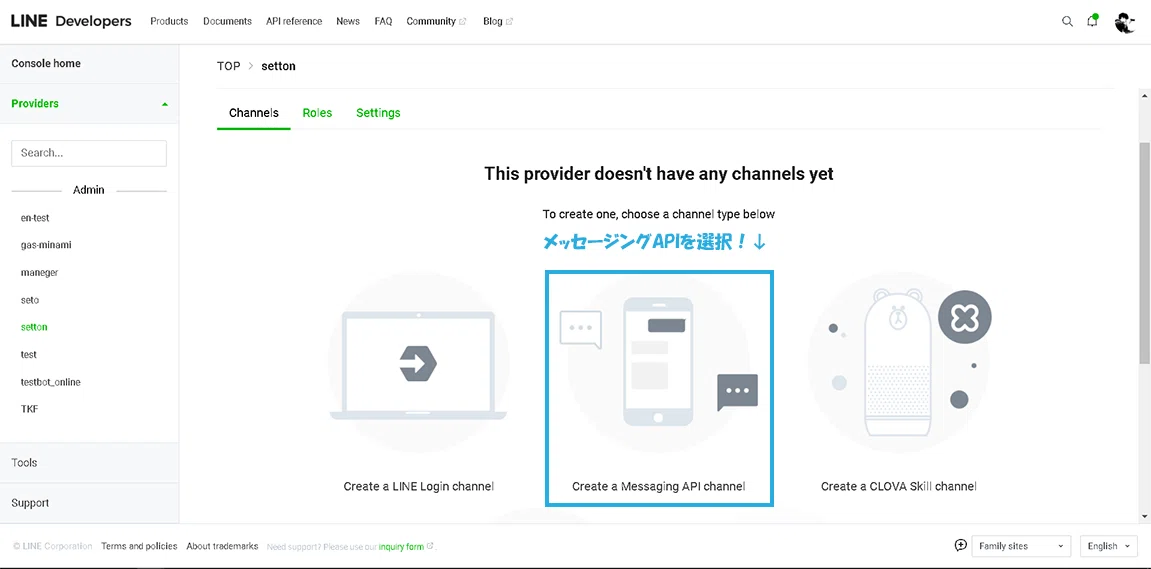The width and height of the screenshot is (1151, 569).
Task: Open the Documents menu
Action: [228, 21]
